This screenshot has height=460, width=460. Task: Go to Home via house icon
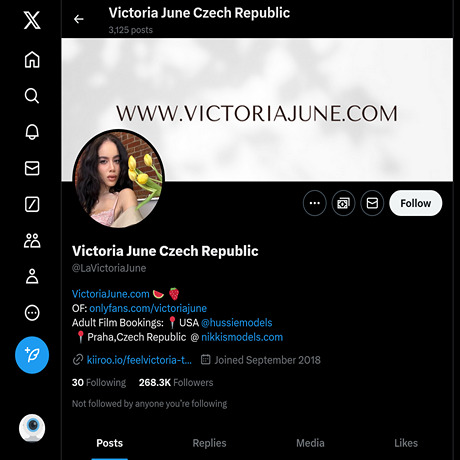[32, 60]
